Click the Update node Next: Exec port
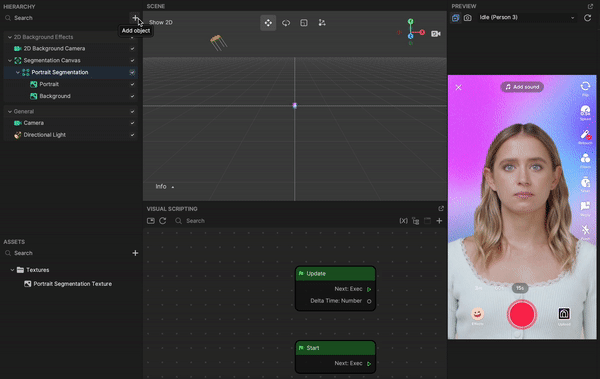Screen dimensions: 600x379 pos(369,289)
